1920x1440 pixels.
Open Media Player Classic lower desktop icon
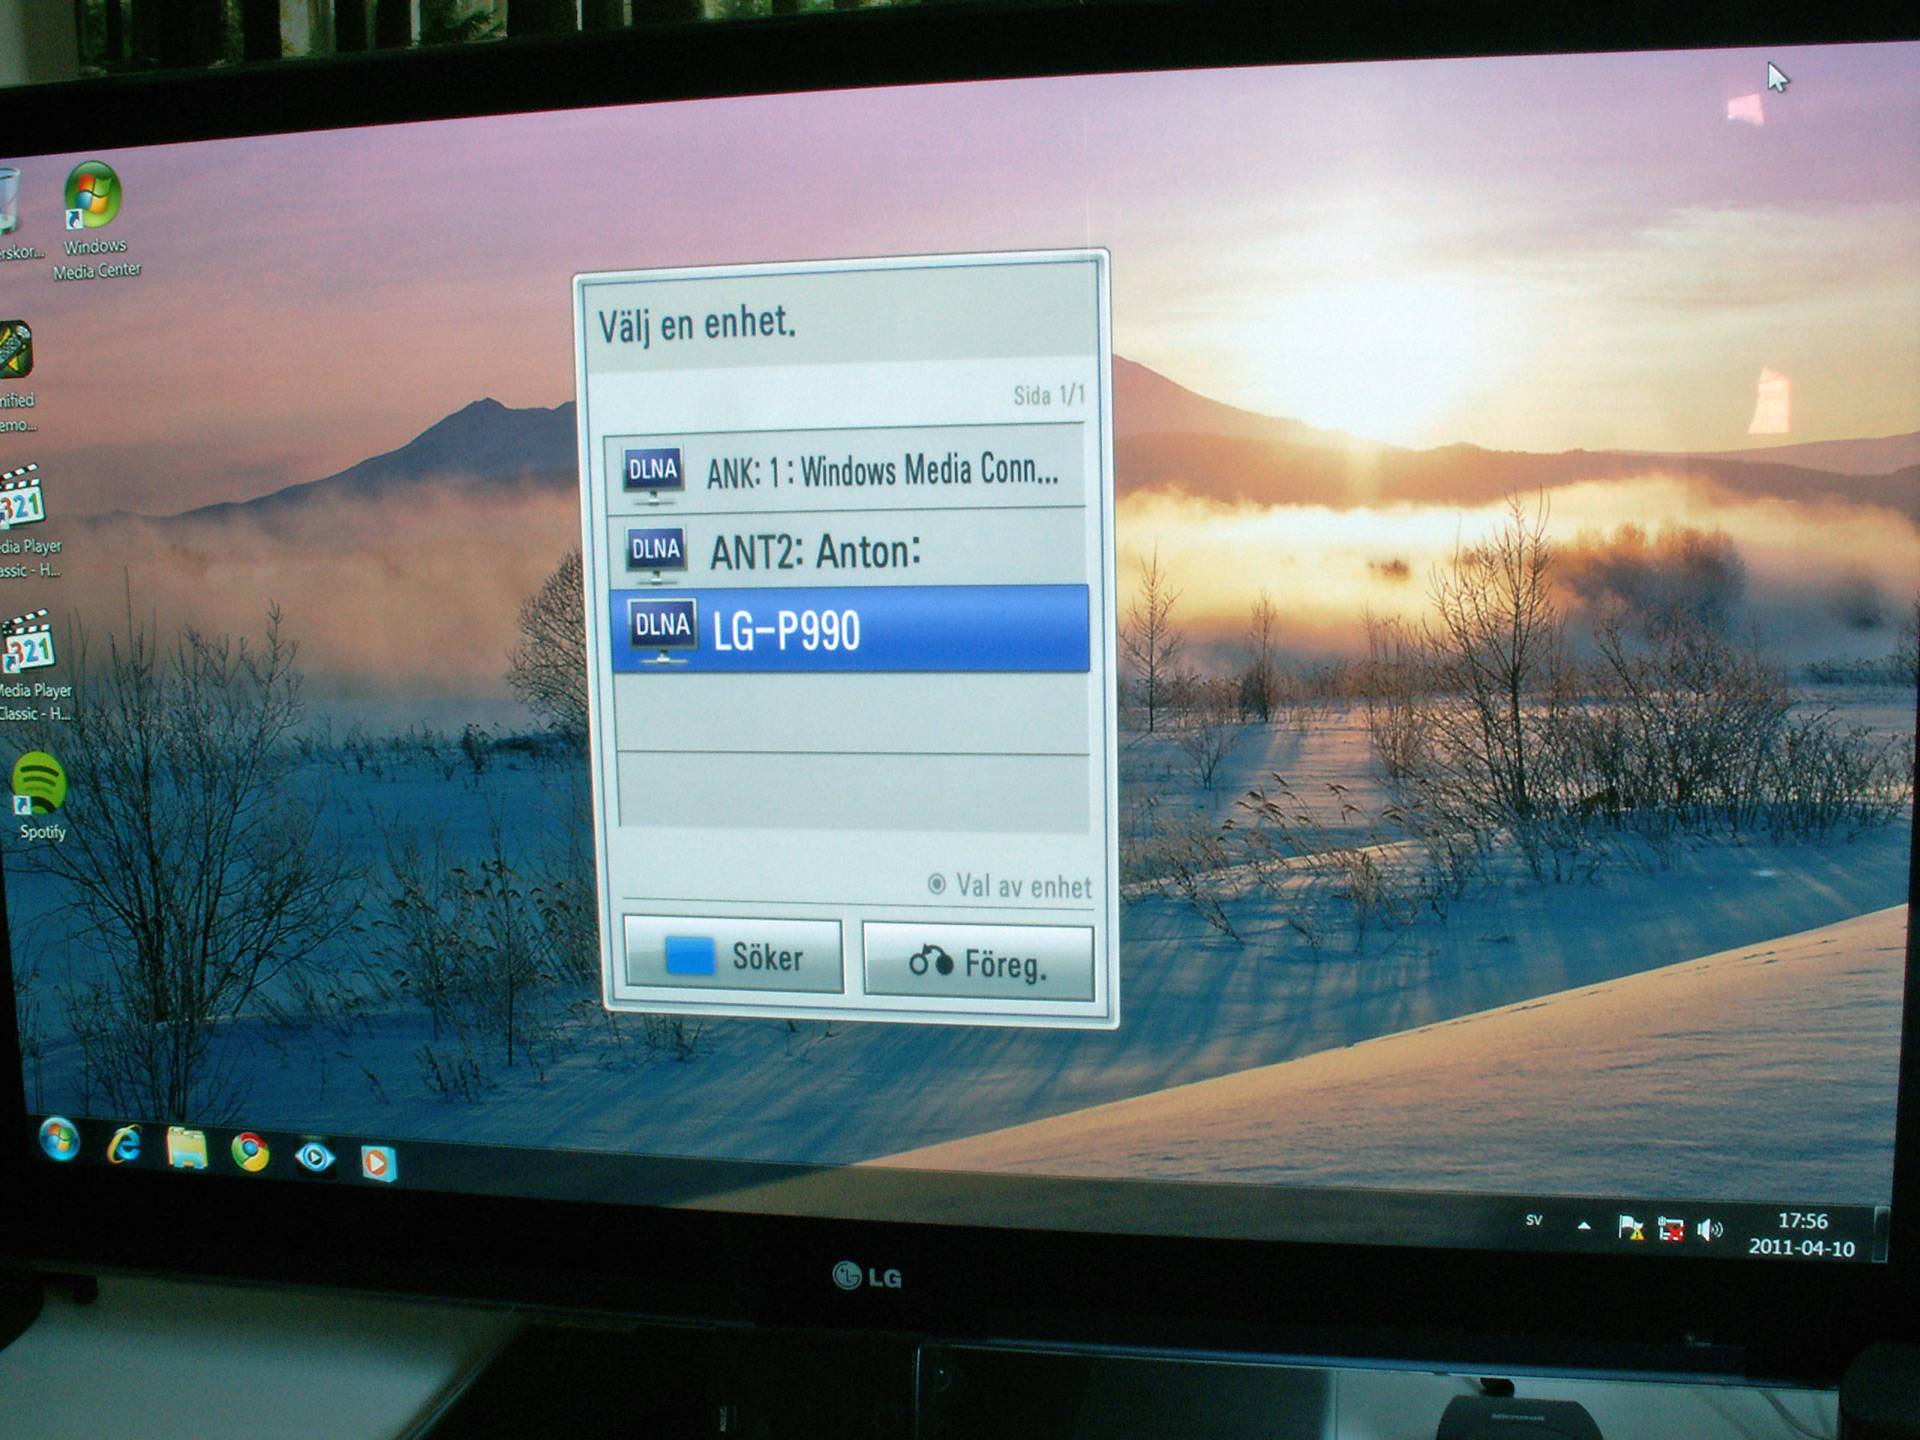(30, 645)
